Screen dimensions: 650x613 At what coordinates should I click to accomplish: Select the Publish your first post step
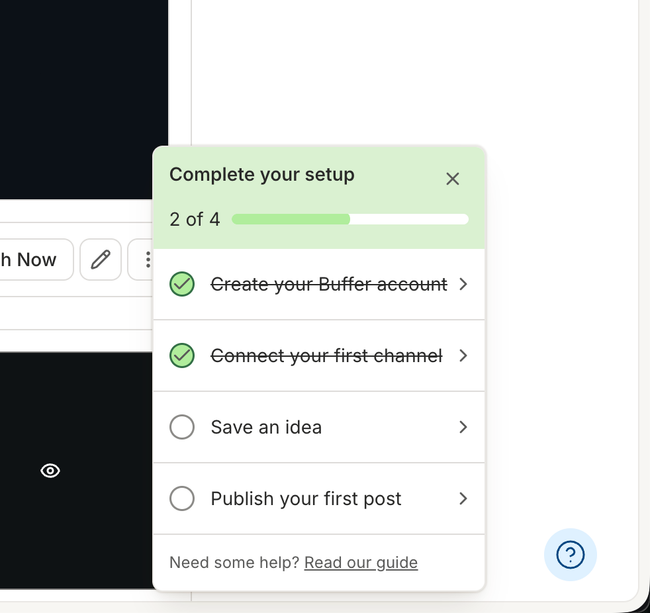pos(319,498)
